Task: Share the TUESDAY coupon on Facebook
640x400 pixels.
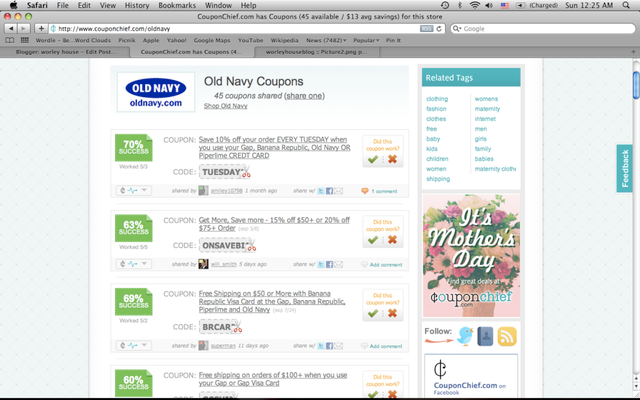Action: (x=329, y=191)
